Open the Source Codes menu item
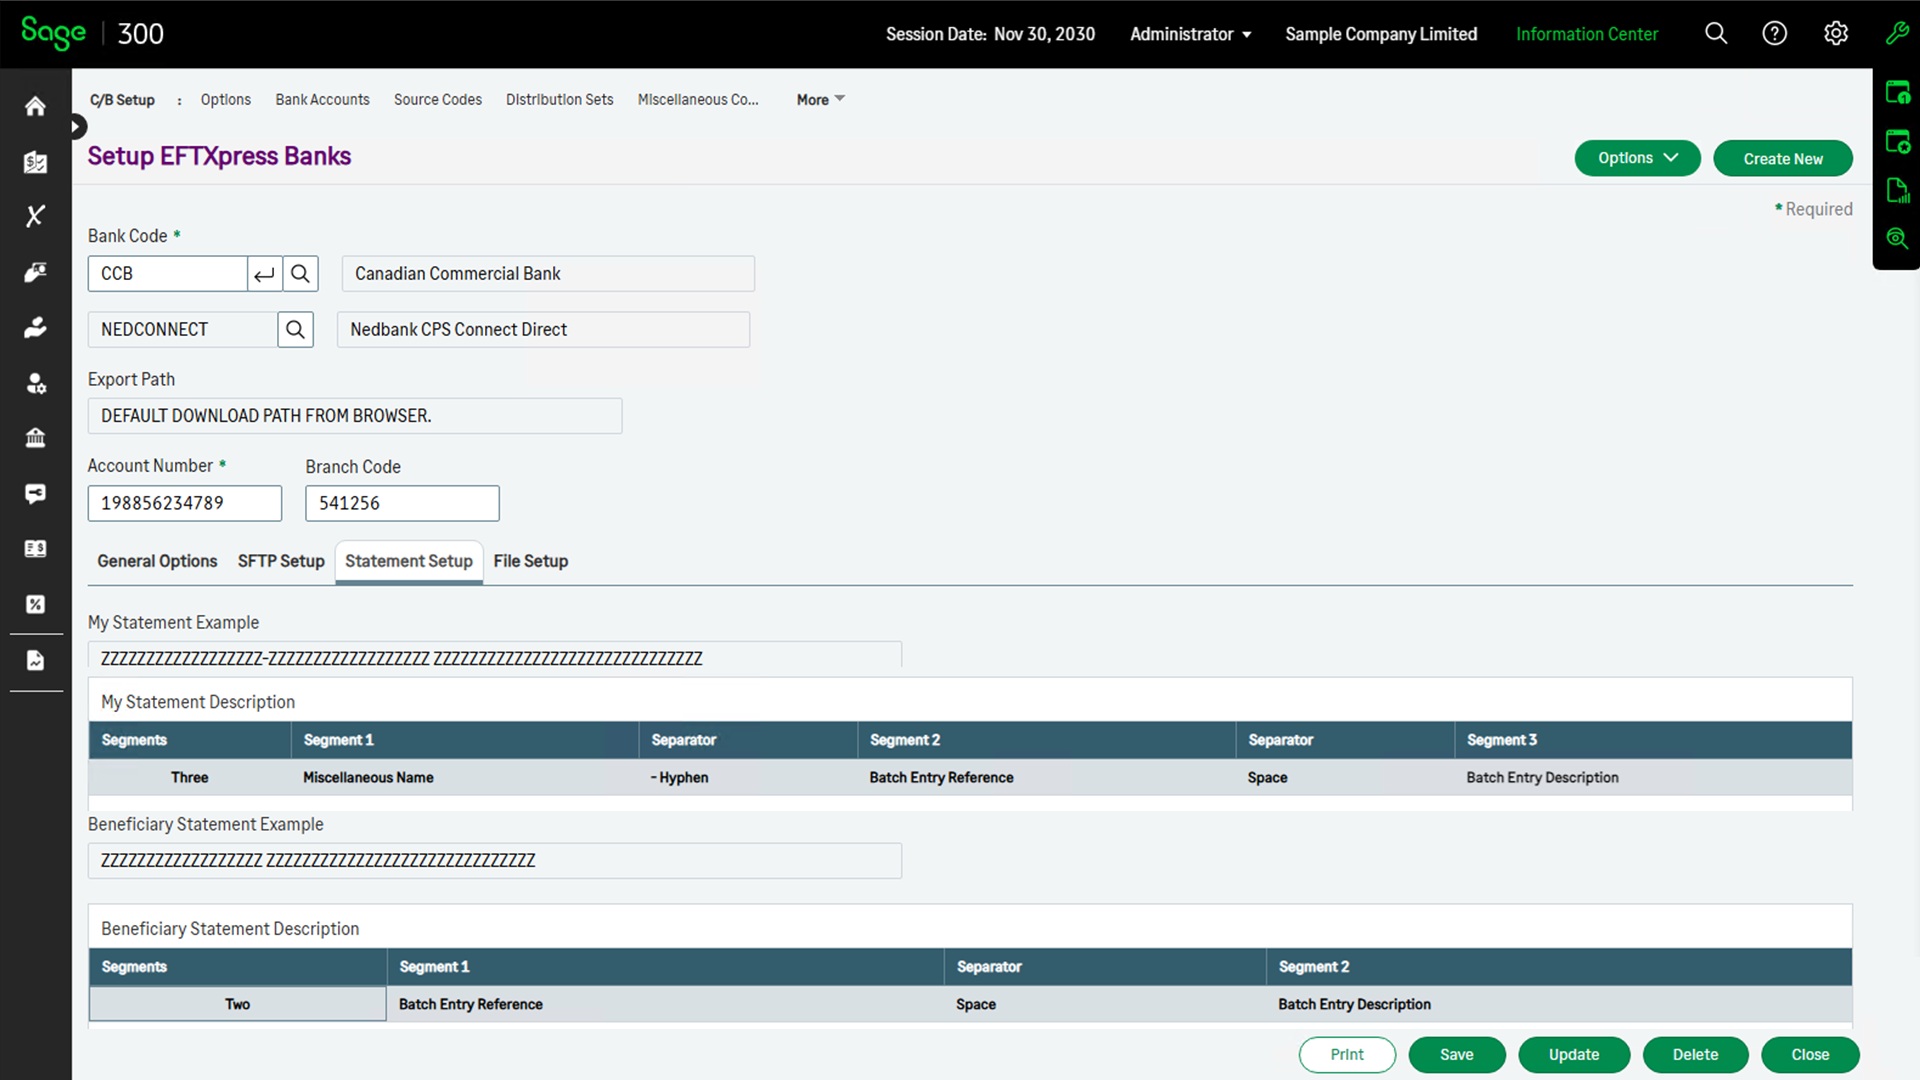1920x1080 pixels. [438, 99]
